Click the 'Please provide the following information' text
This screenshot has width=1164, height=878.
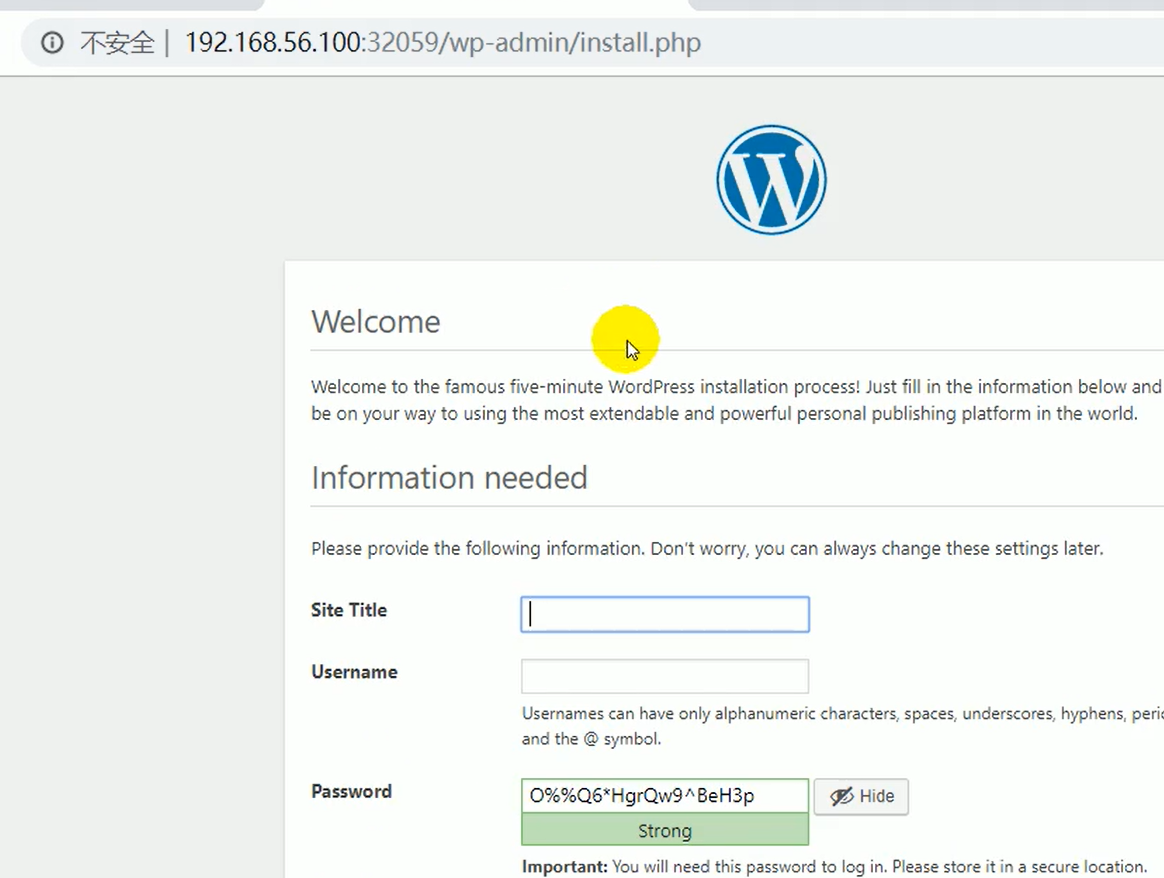(x=707, y=548)
